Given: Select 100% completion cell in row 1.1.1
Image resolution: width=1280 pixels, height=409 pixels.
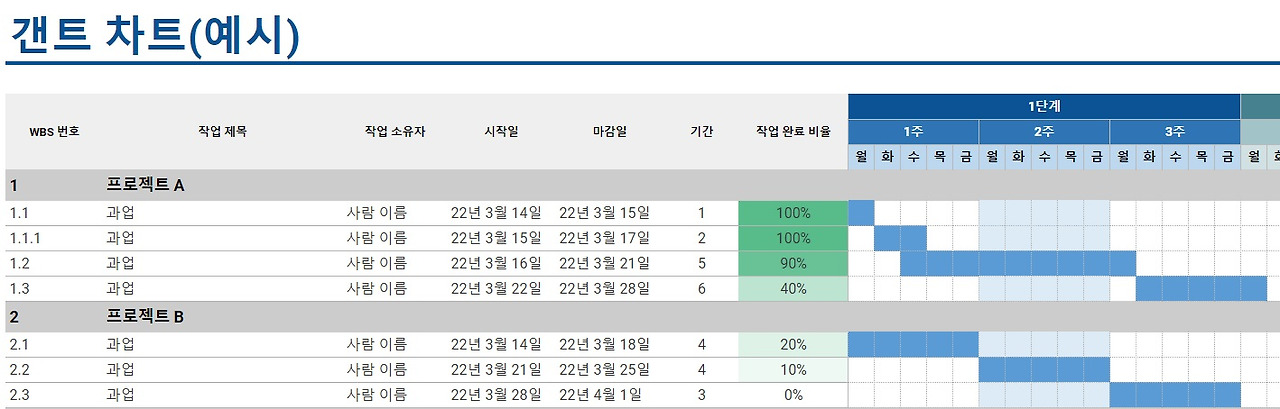Looking at the screenshot, I should [x=793, y=238].
